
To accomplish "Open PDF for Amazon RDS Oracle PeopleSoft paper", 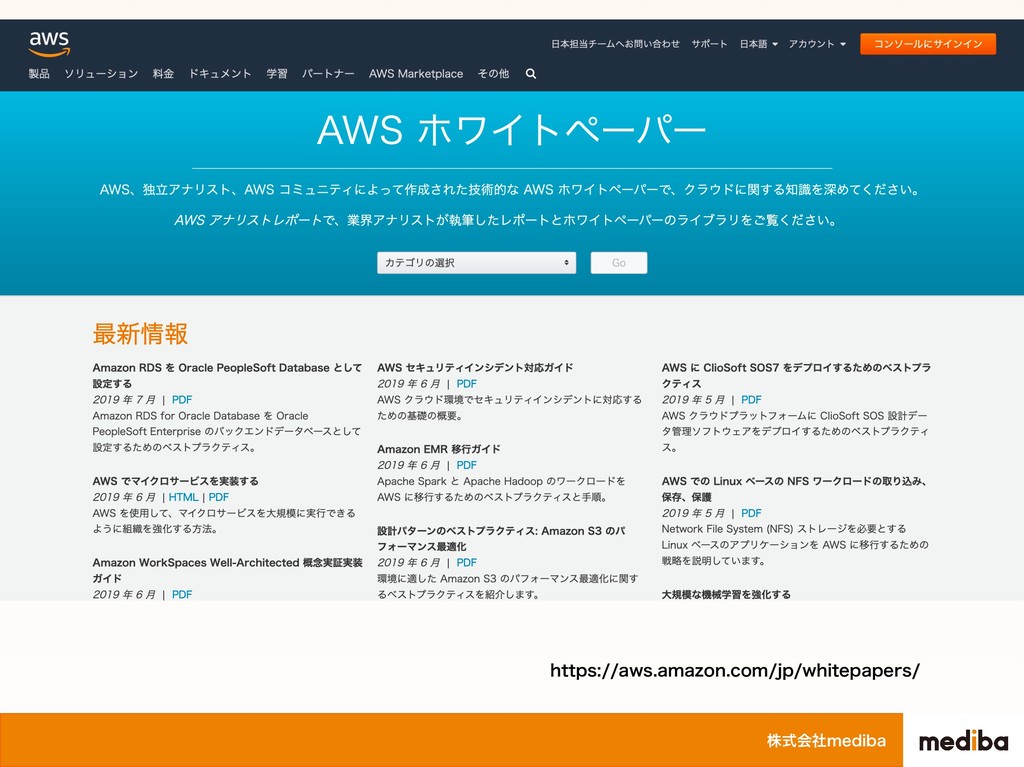I will coord(182,400).
